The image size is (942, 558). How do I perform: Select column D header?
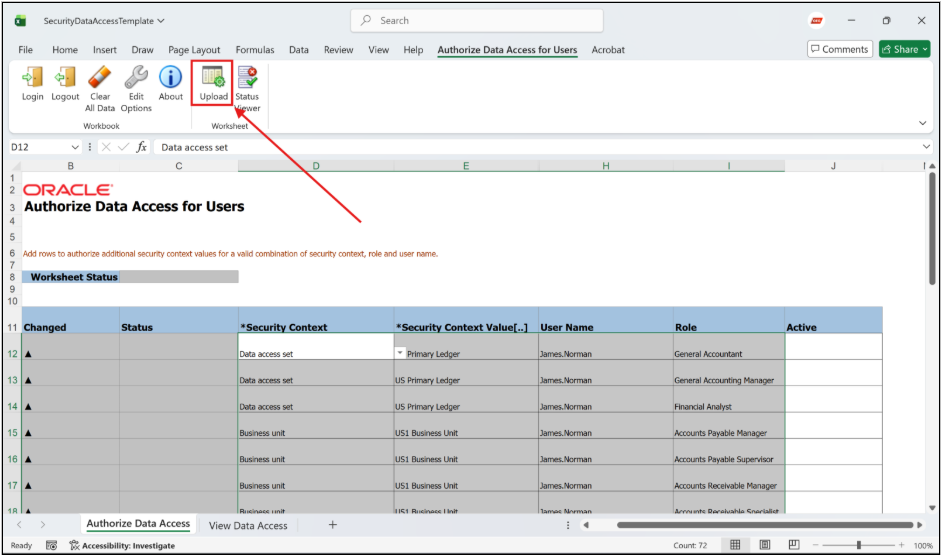click(316, 166)
